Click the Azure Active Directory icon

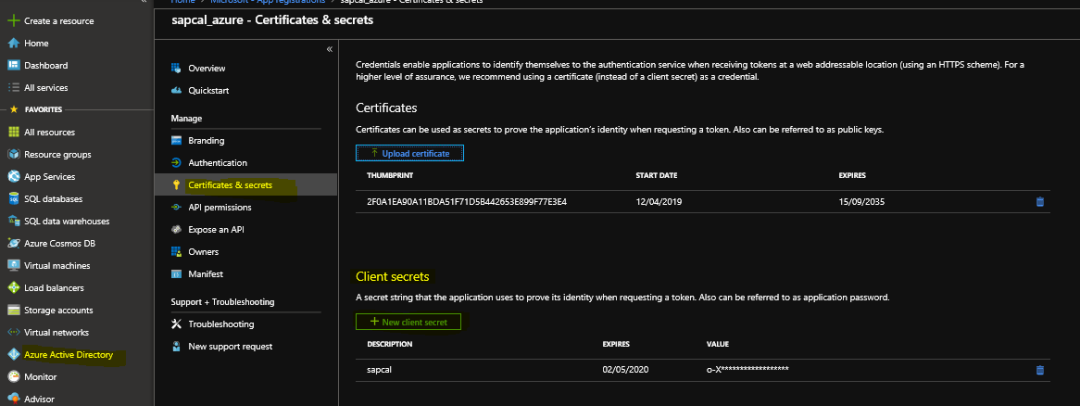12,354
